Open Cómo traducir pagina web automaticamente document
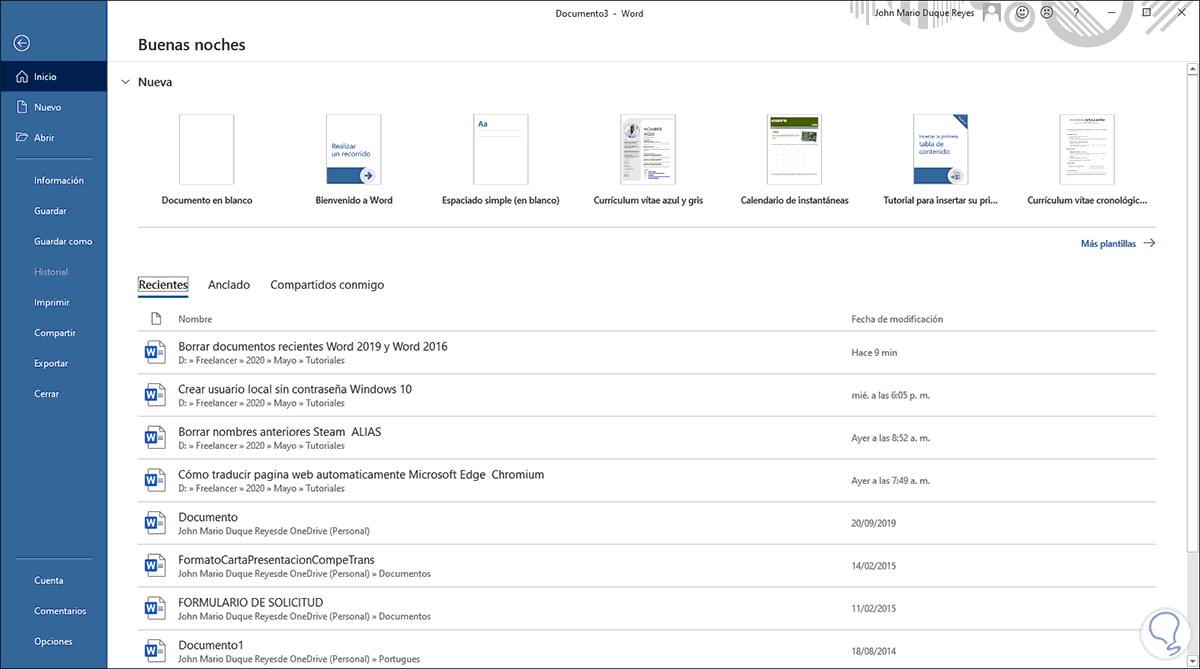Viewport: 1200px width, 669px height. tap(646, 480)
